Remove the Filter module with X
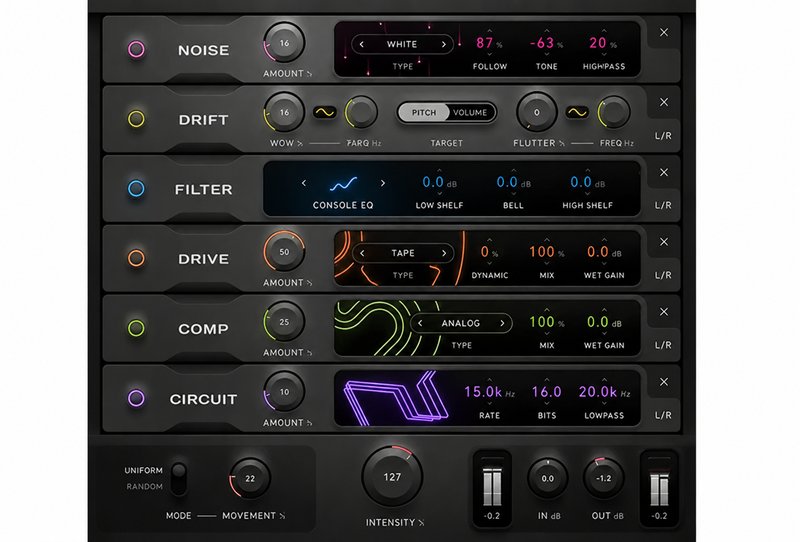This screenshot has height=542, width=800. click(664, 172)
